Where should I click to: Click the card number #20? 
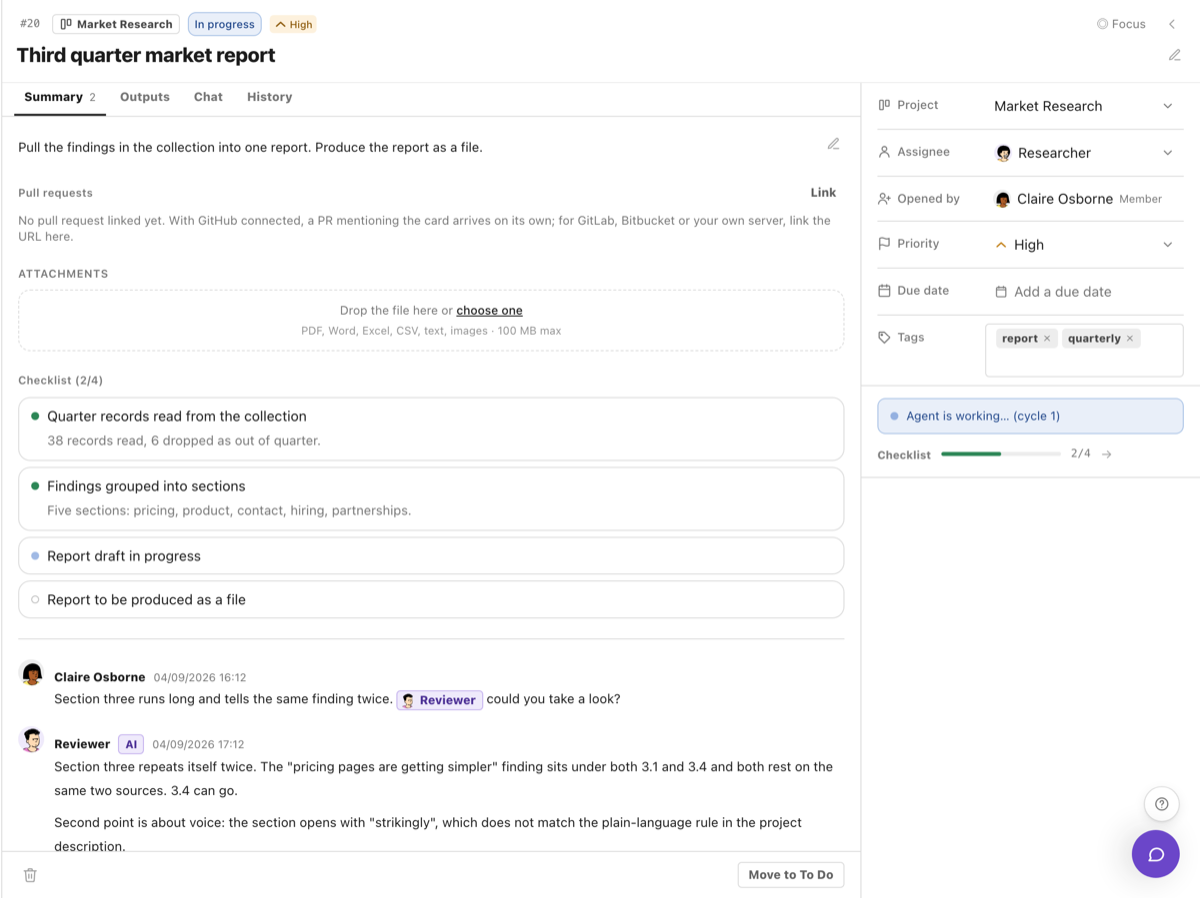click(30, 24)
